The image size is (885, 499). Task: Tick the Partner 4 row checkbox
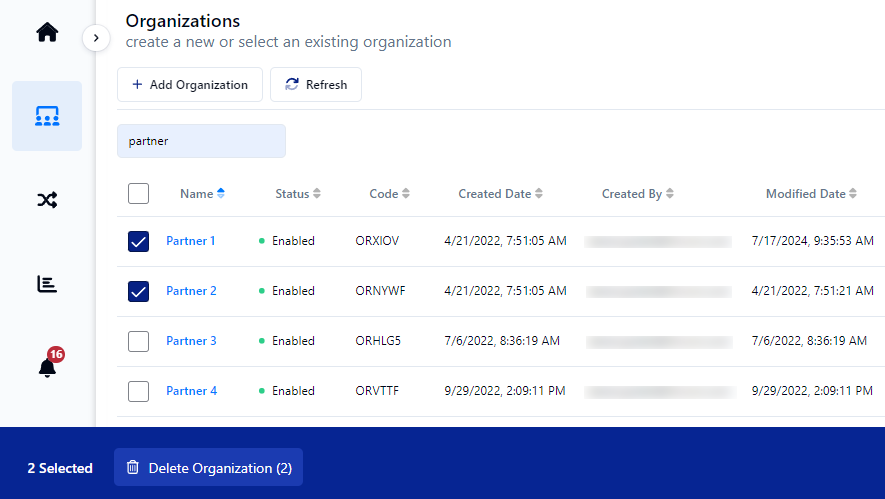139,391
